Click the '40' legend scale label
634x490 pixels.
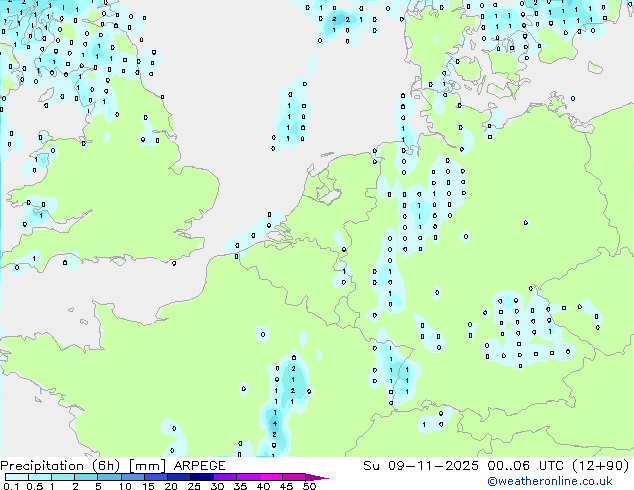click(263, 486)
